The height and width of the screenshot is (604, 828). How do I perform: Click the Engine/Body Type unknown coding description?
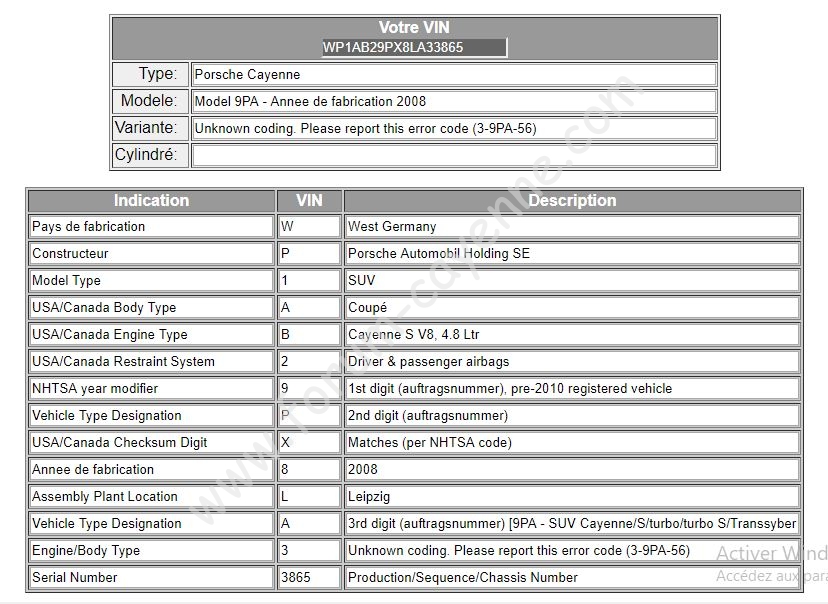pyautogui.click(x=572, y=551)
